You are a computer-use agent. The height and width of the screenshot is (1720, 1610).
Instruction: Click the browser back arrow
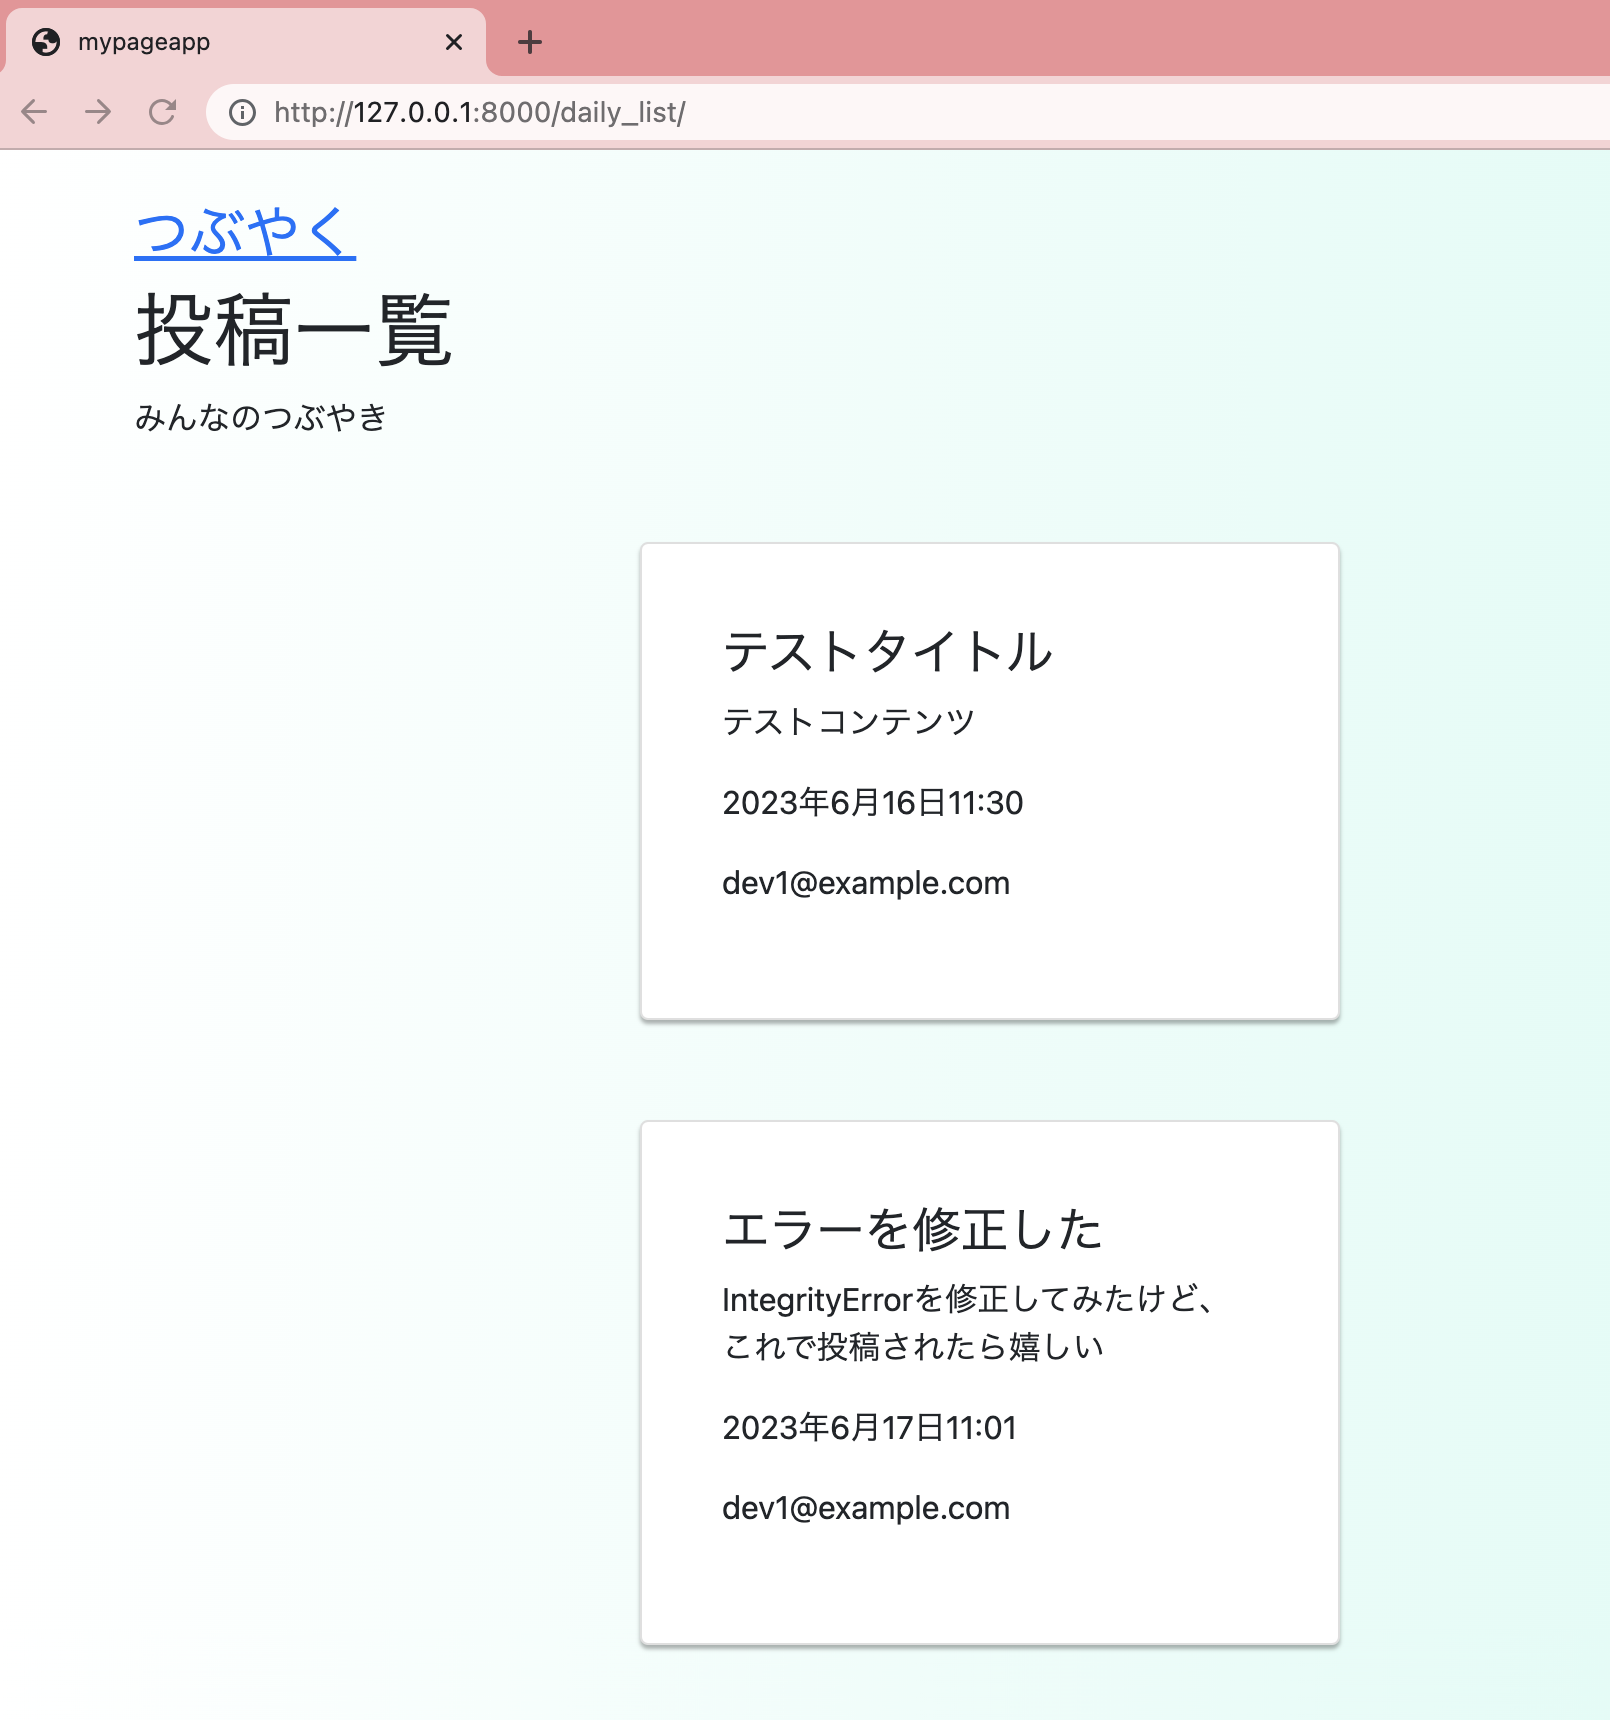[34, 112]
